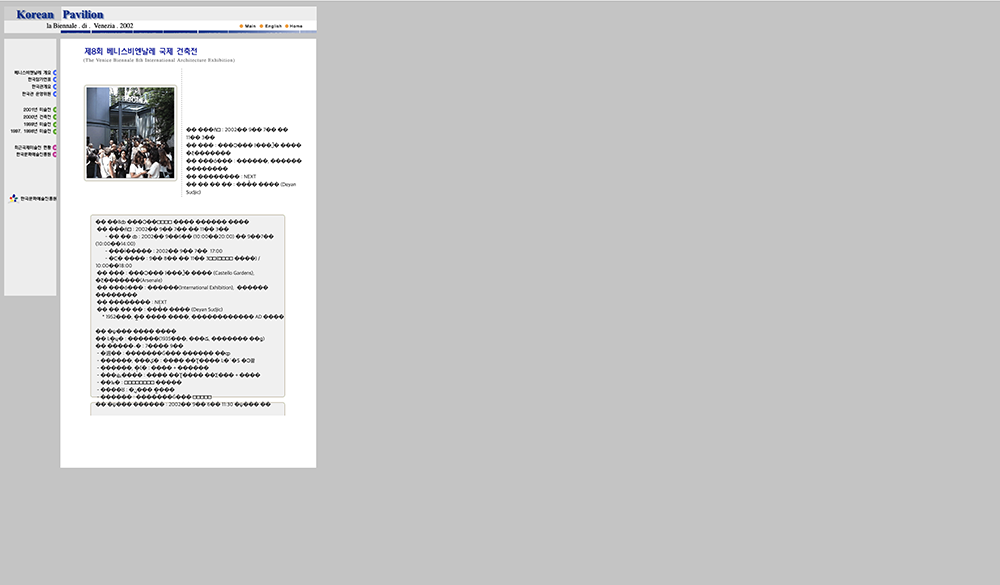Screen dimensions: 1000x585
Task: Click the text "International Exhibition" in the details box
Action: tap(207, 288)
